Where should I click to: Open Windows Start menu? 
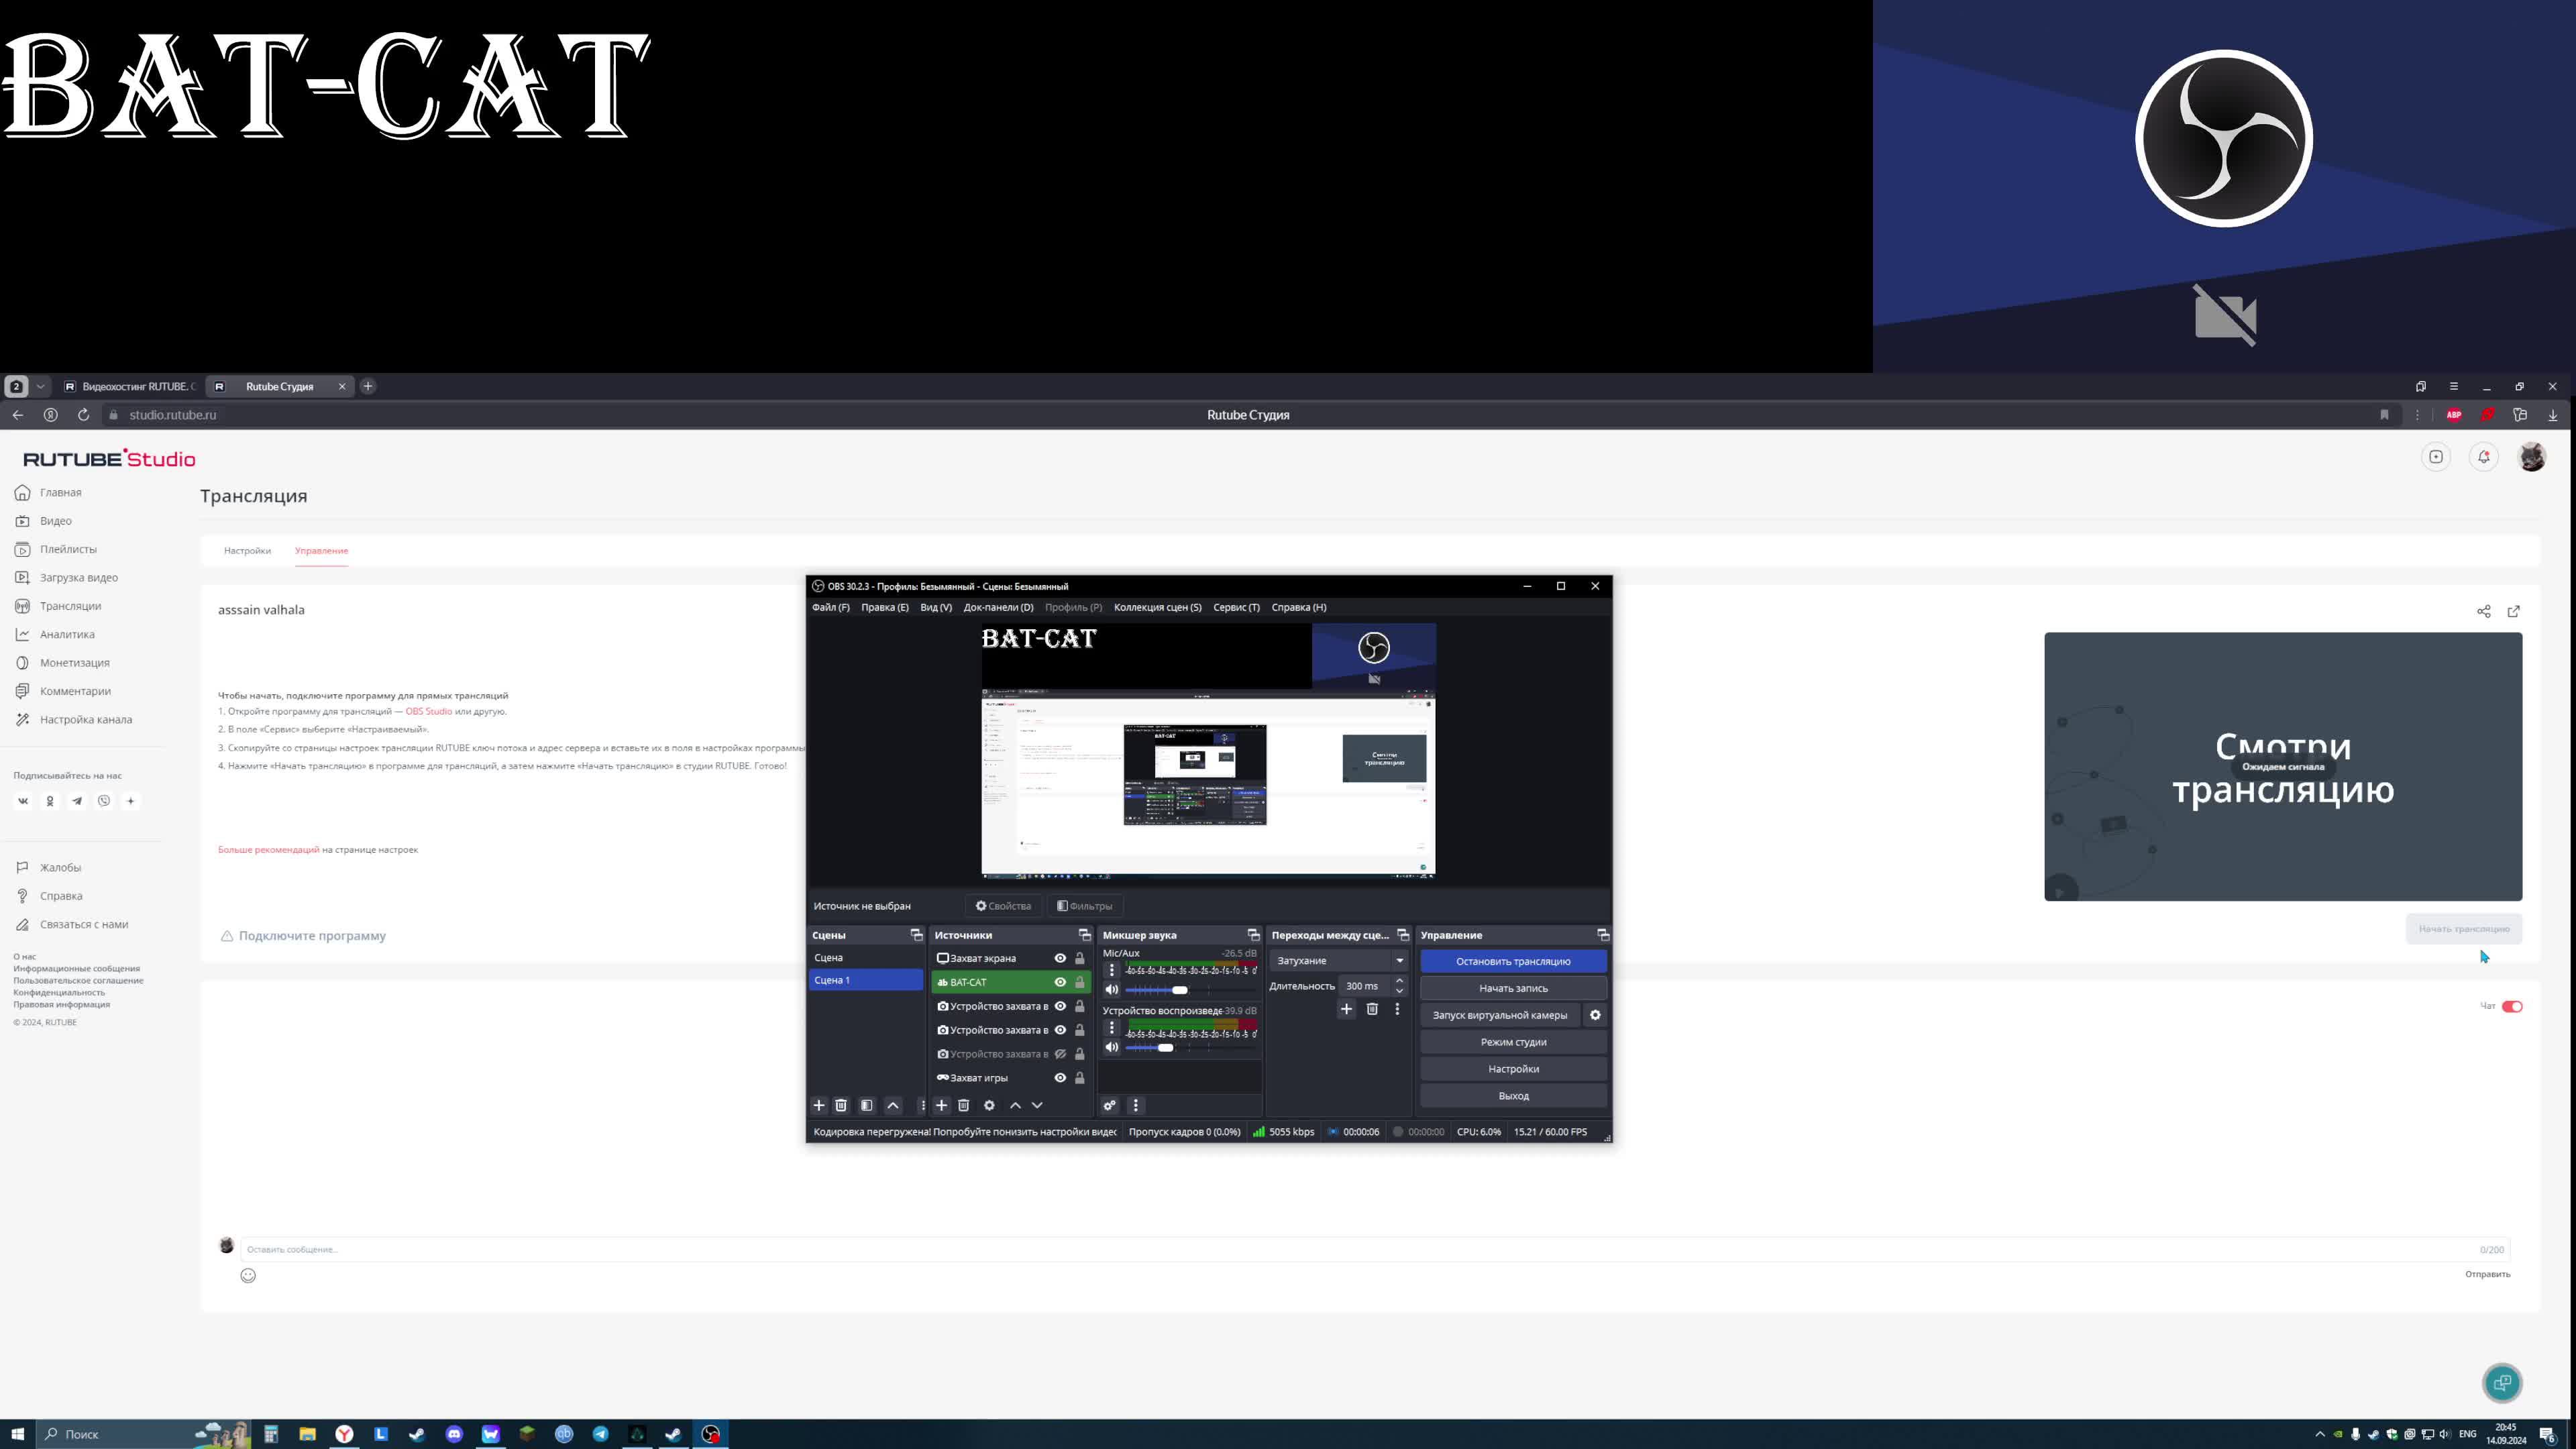point(17,1434)
